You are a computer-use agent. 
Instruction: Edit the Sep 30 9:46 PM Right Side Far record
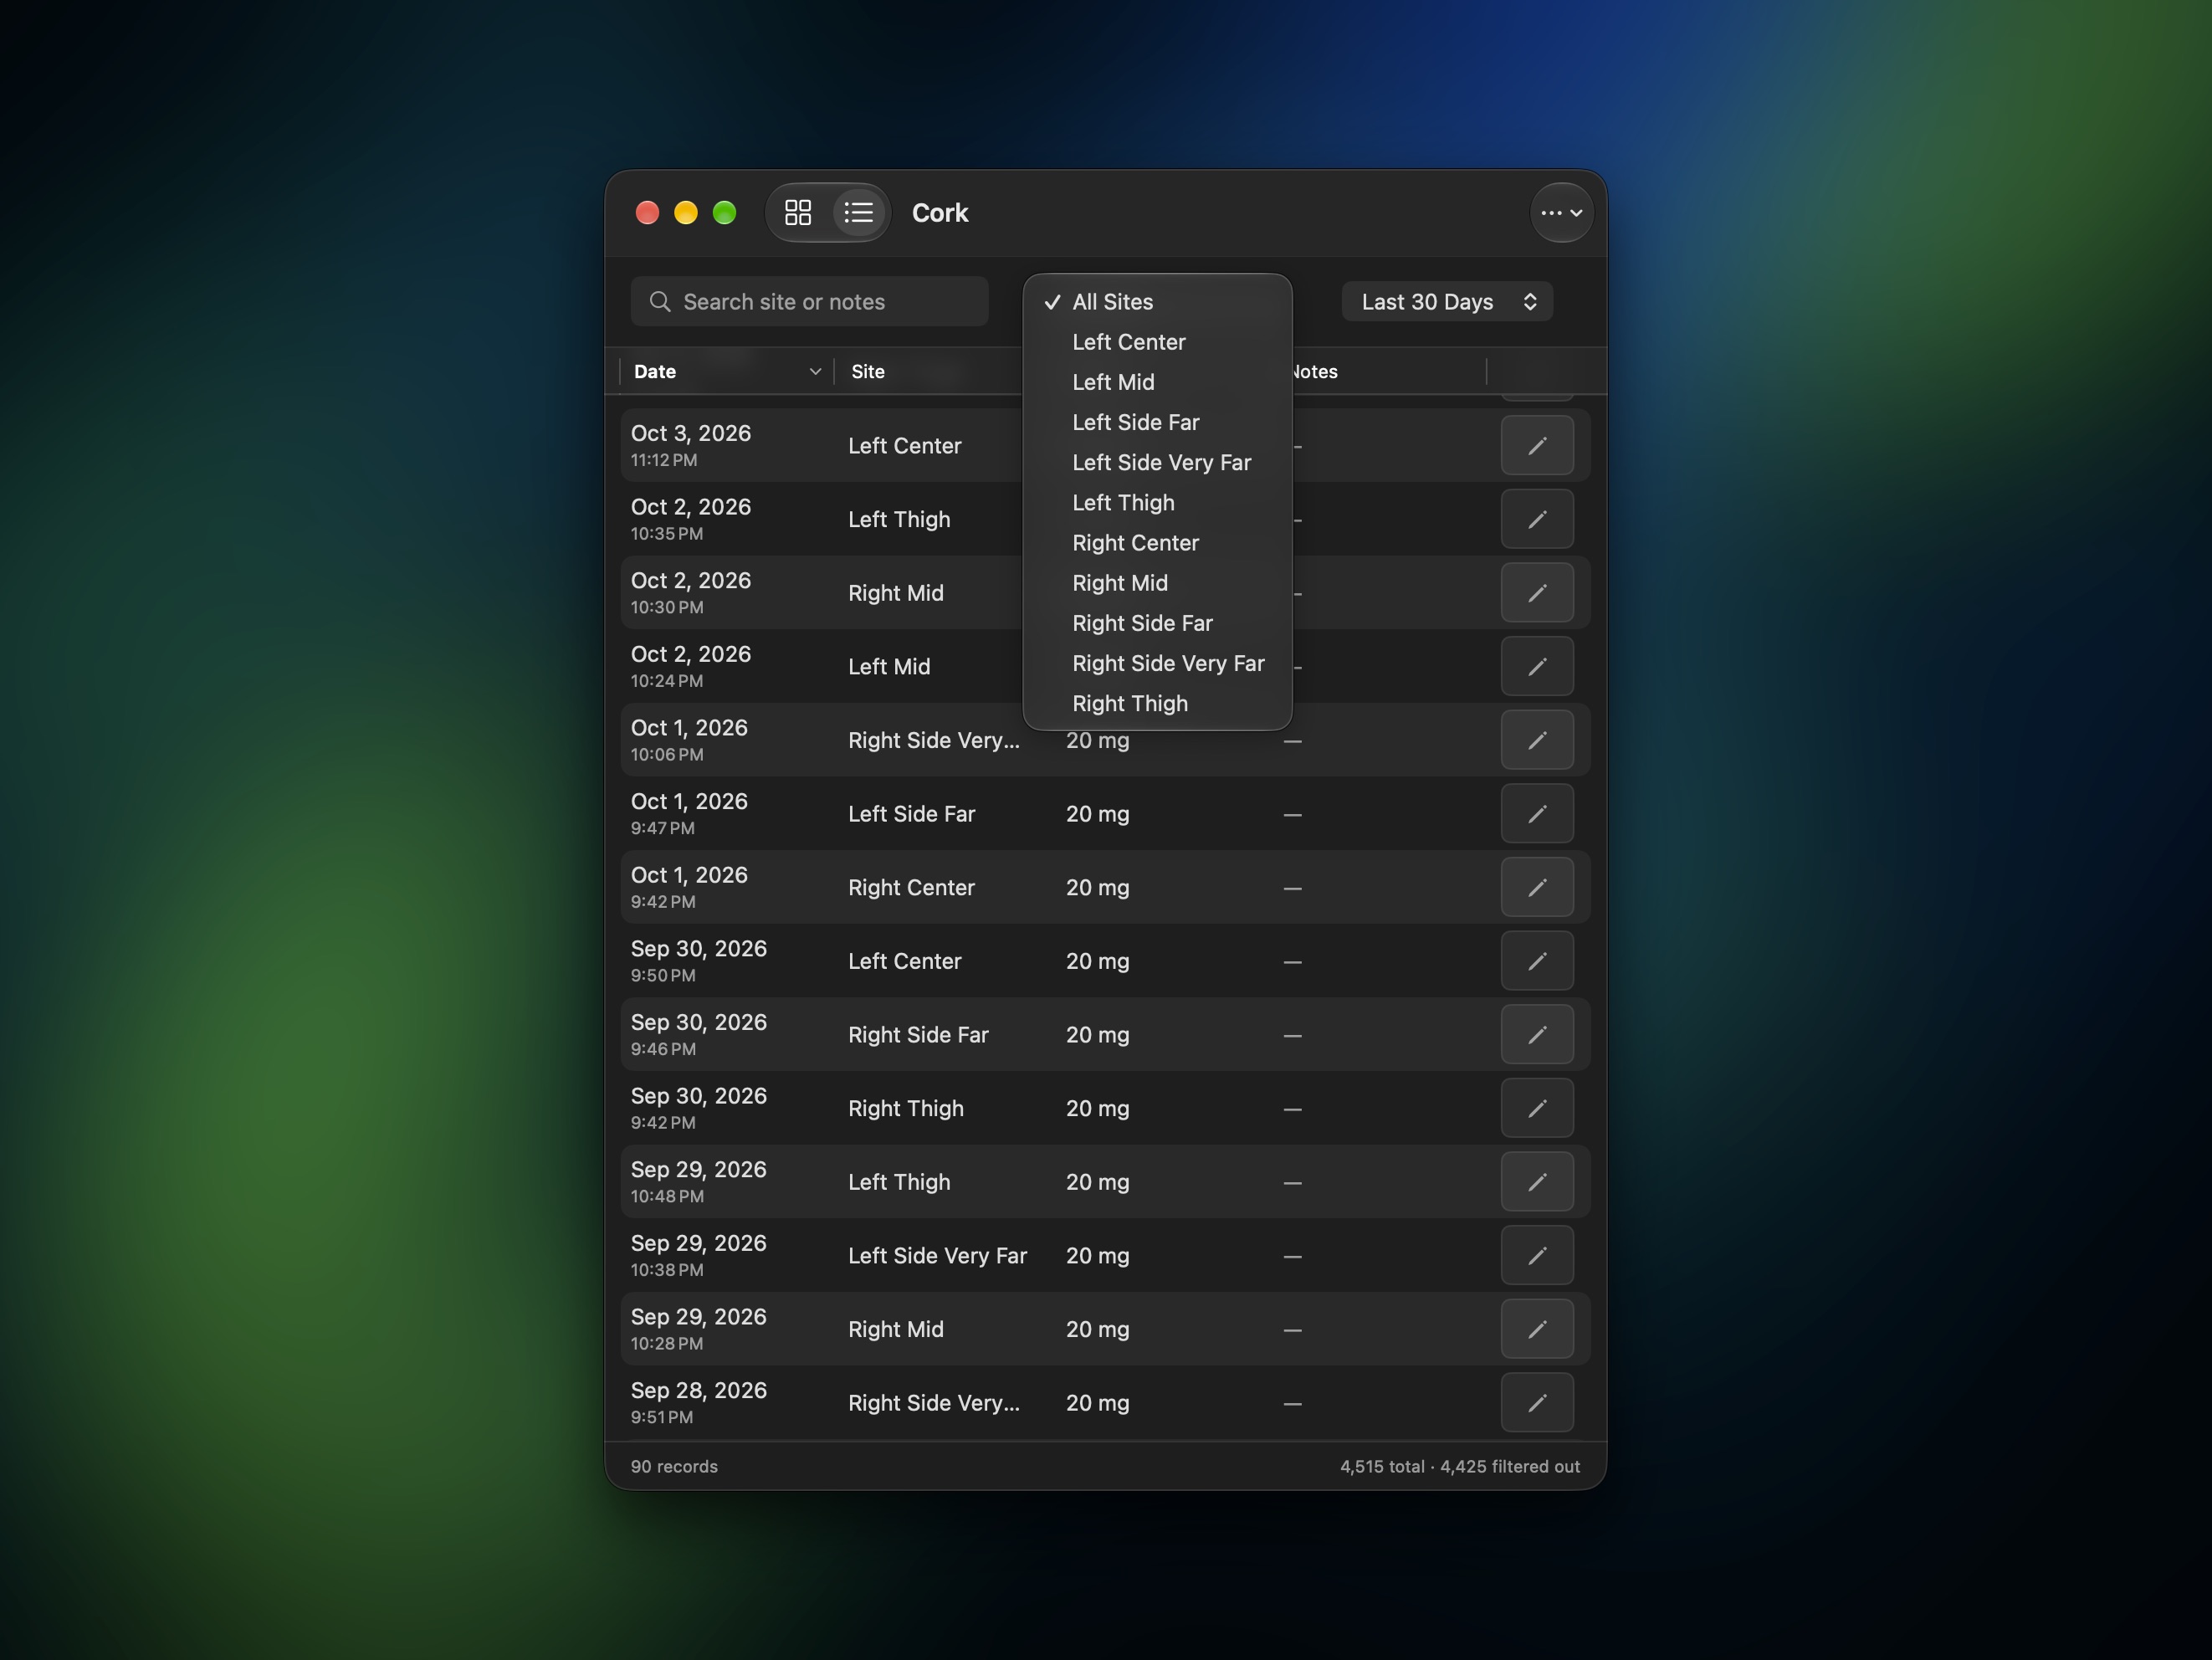1536,1035
